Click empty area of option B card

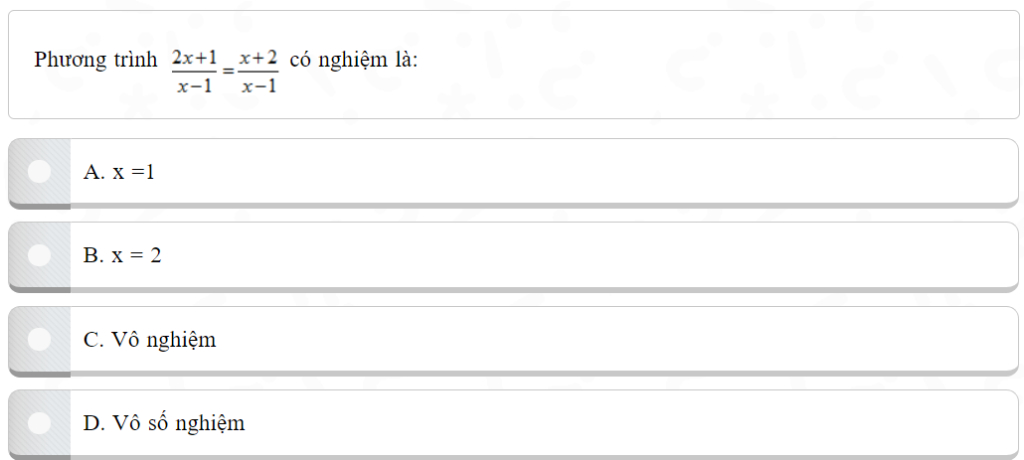point(588,255)
